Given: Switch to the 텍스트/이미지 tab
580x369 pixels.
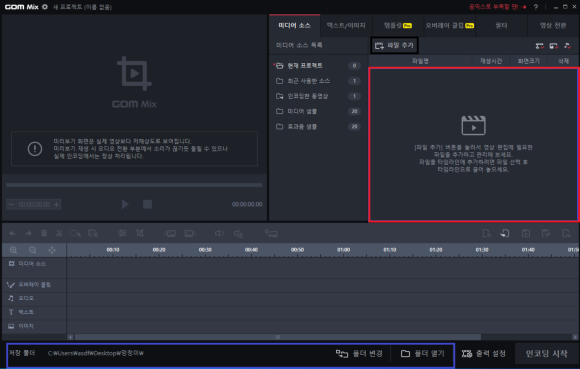Looking at the screenshot, I should [x=346, y=26].
